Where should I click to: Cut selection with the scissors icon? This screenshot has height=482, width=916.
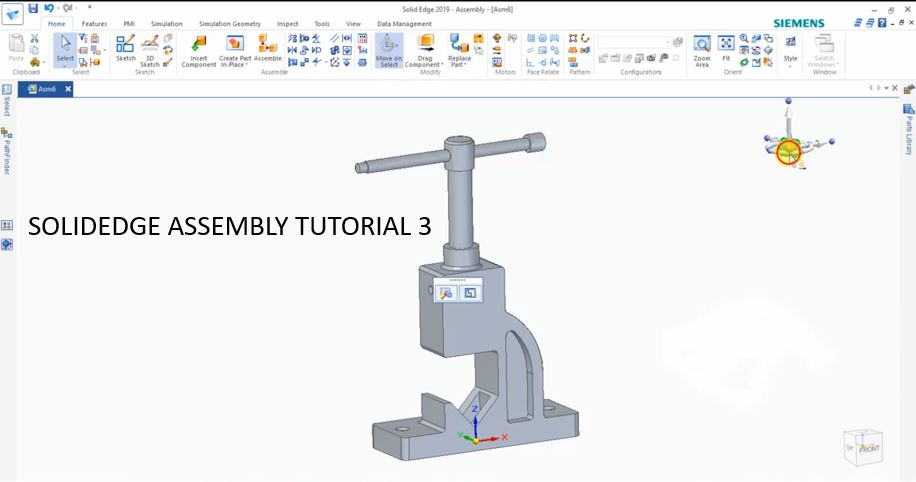pos(34,39)
